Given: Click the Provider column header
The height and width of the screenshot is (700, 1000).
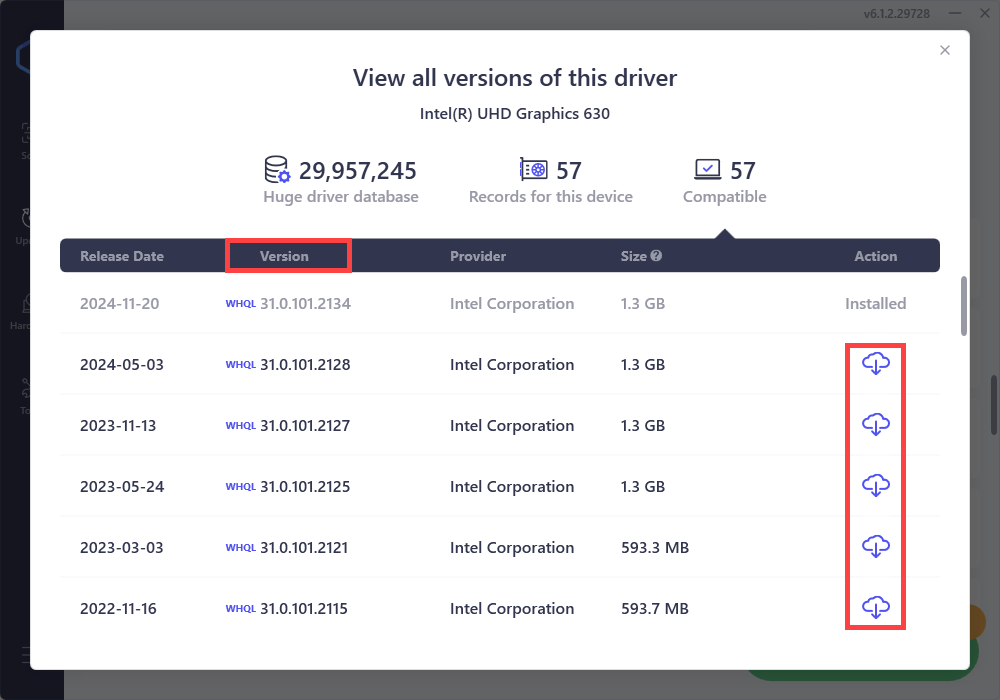Looking at the screenshot, I should (478, 256).
